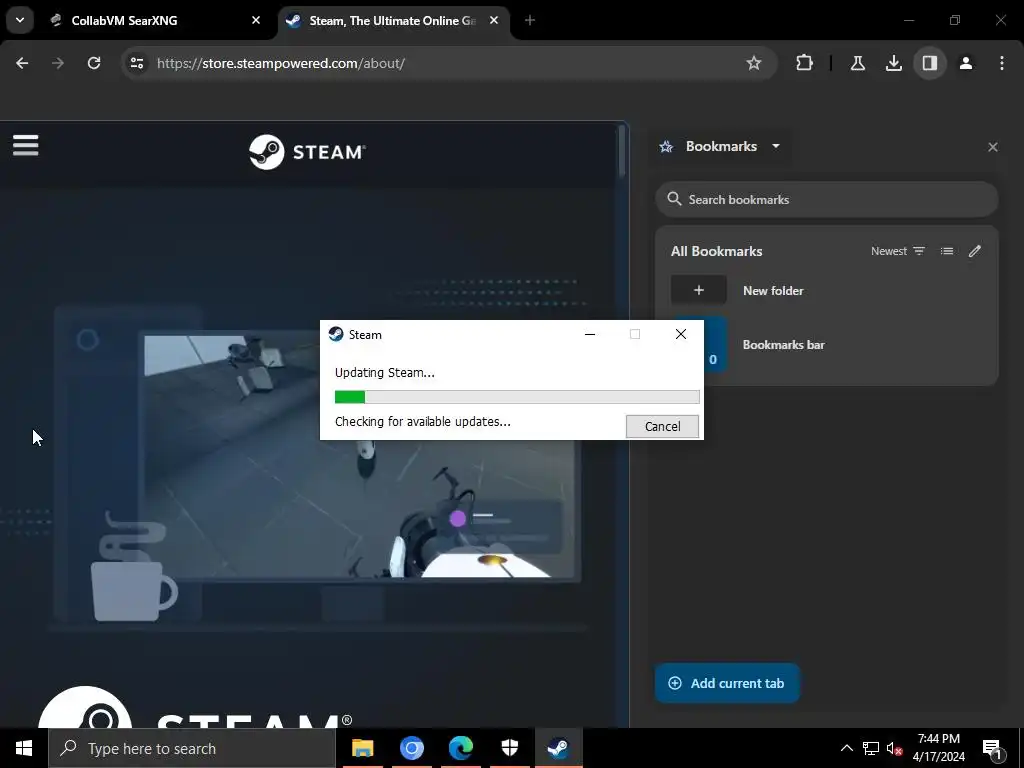Viewport: 1024px width, 768px height.
Task: Open the Newest sort dropdown
Action: 898,251
